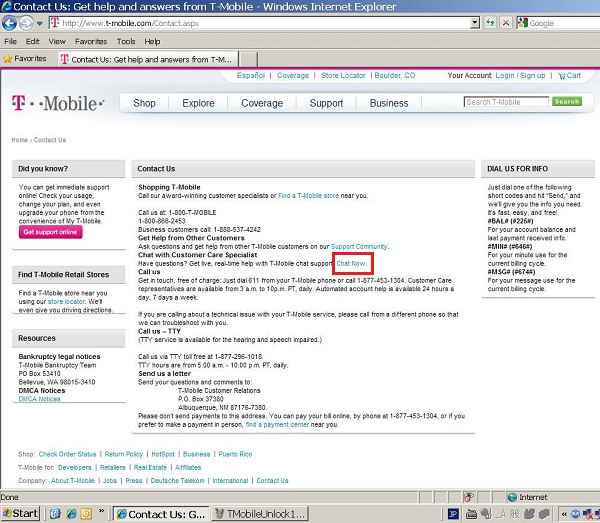
Task: Click the pink Get support online button
Action: 51,232
